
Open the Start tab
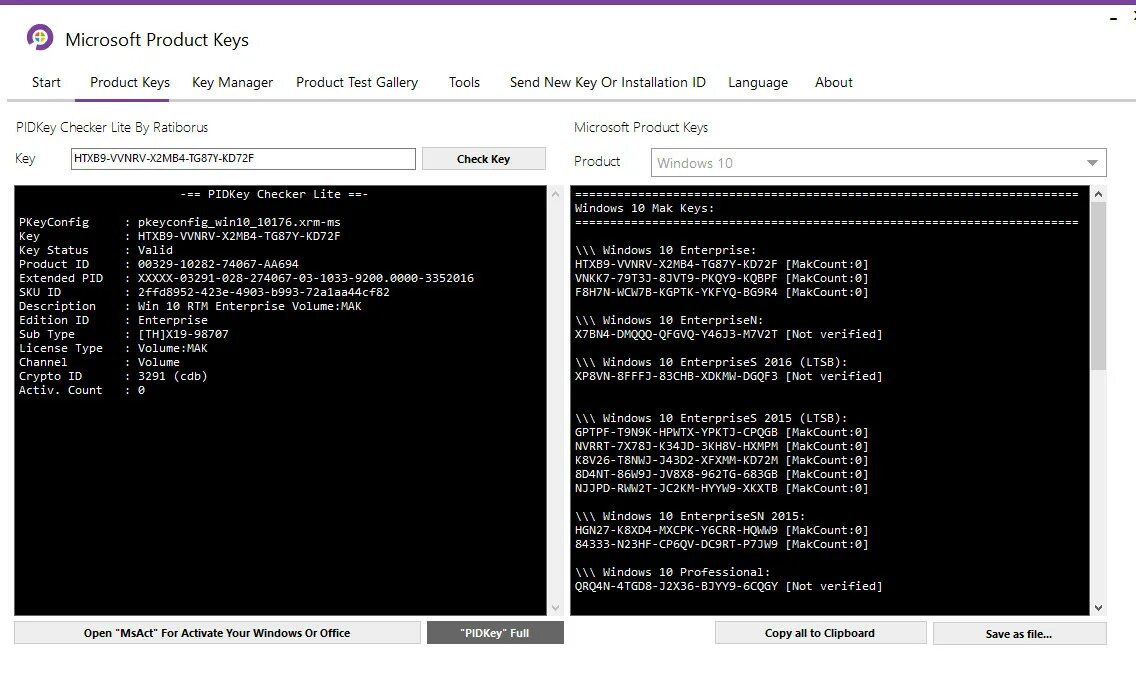[x=46, y=83]
